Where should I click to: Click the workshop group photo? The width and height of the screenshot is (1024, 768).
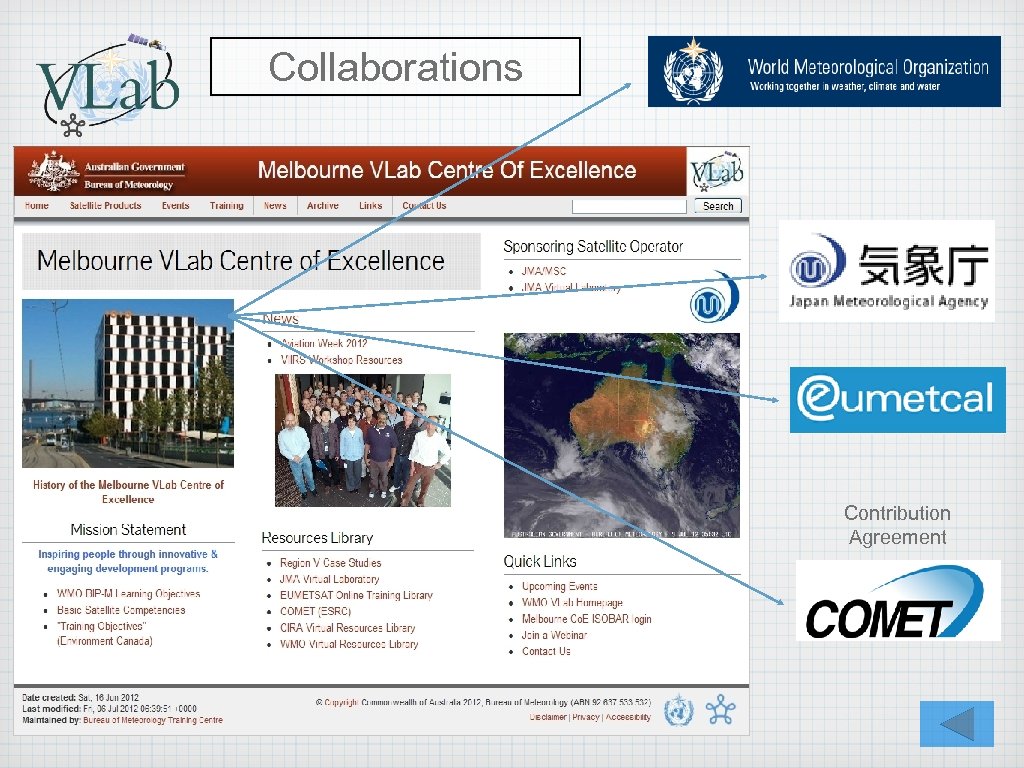coord(363,440)
